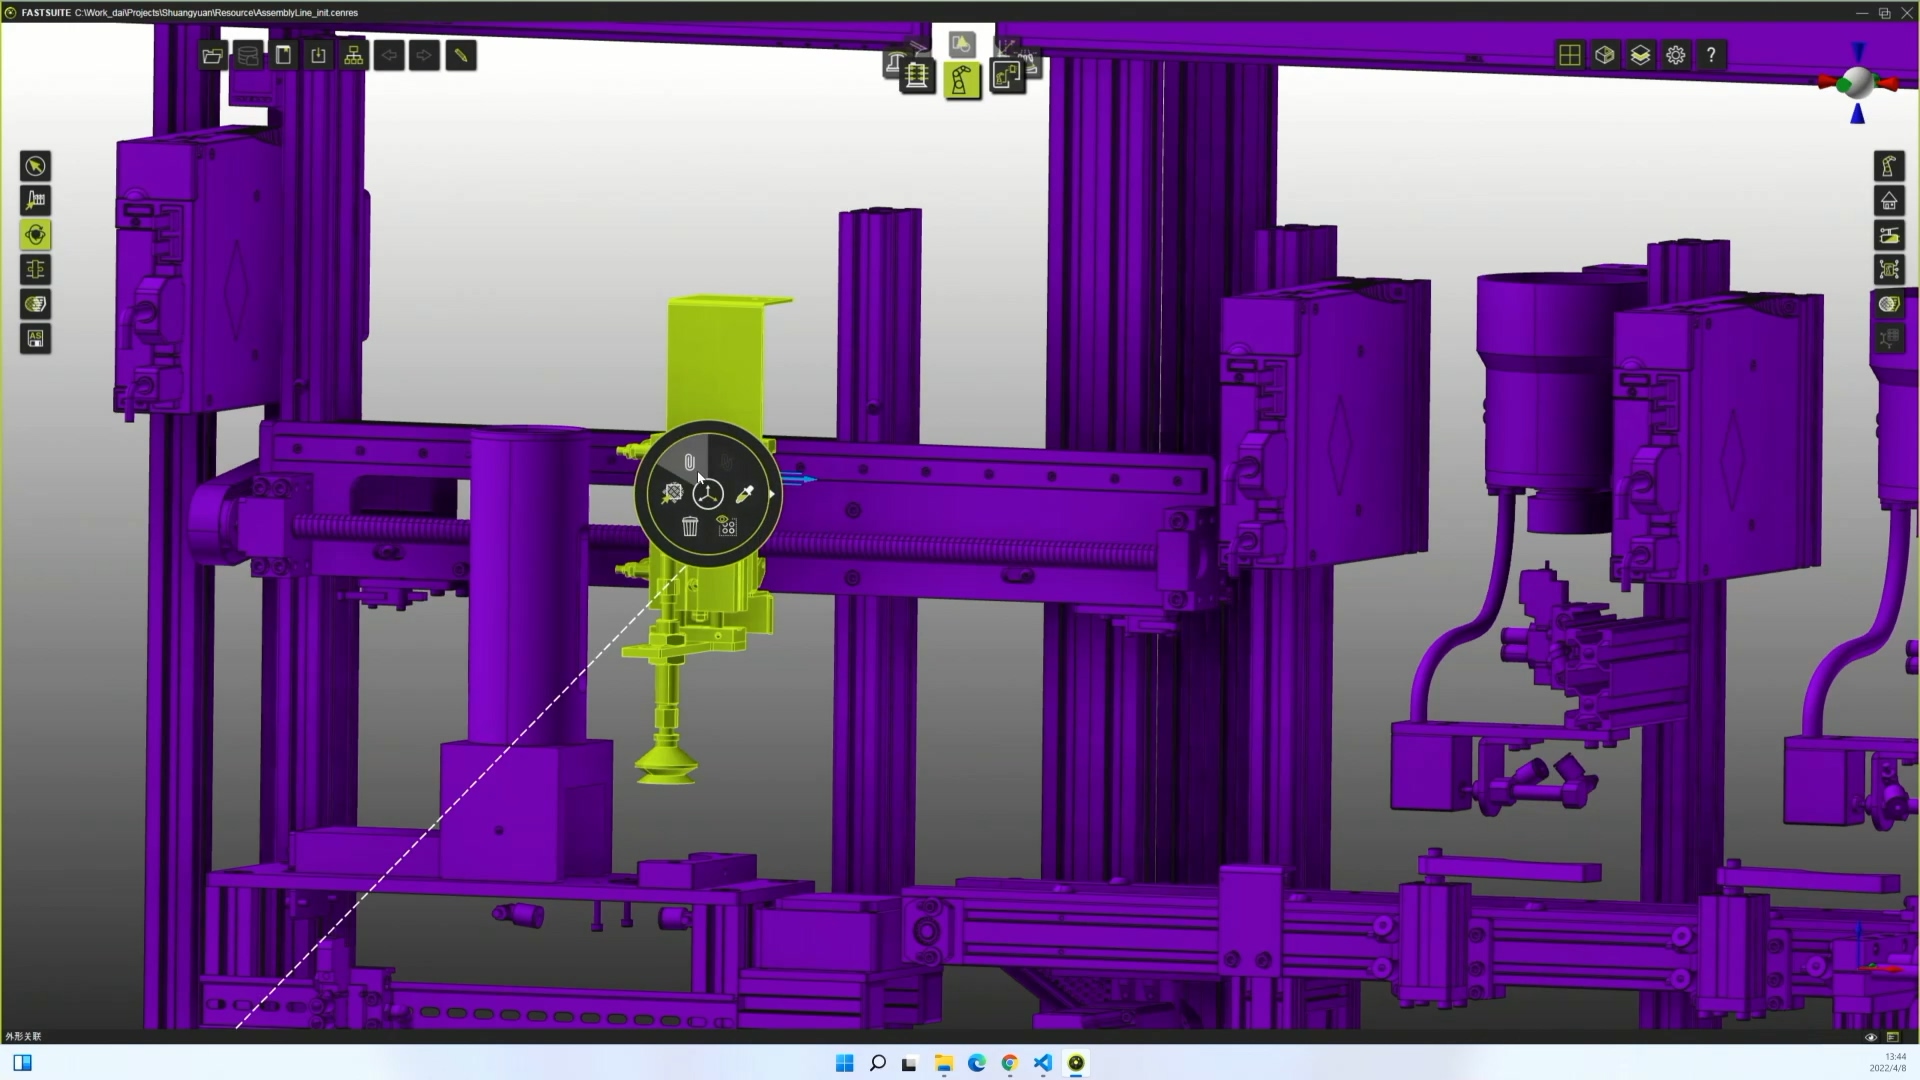The height and width of the screenshot is (1080, 1920).
Task: Open the layers stack dropdown top right
Action: (x=1640, y=56)
